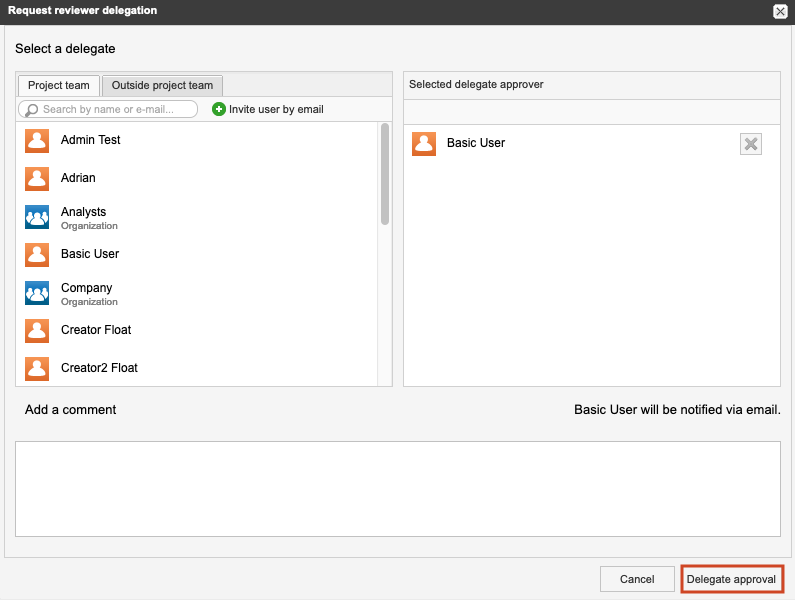795x600 pixels.
Task: Choose Basic User in the project team list
Action: [x=90, y=254]
